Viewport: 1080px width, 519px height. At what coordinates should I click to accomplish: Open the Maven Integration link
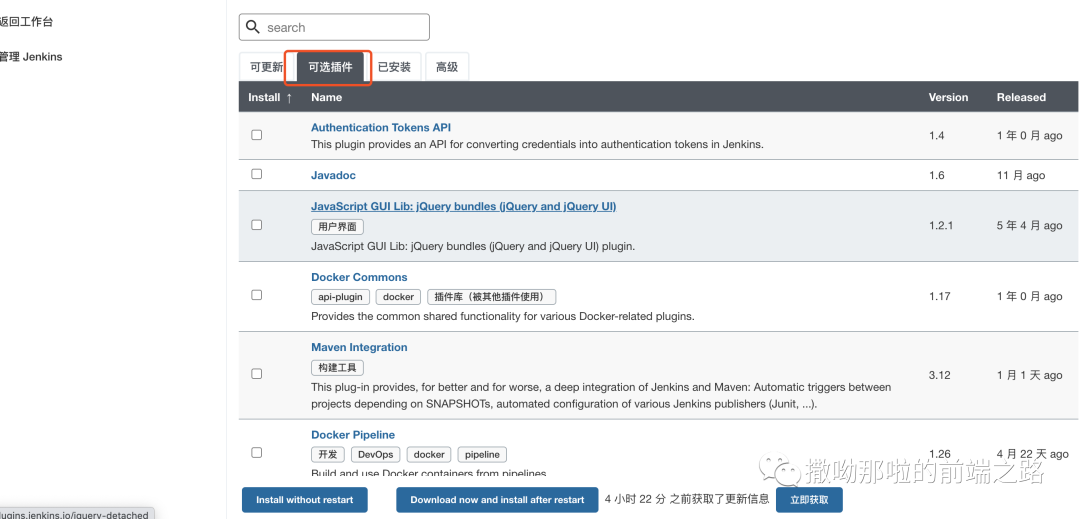(x=359, y=348)
